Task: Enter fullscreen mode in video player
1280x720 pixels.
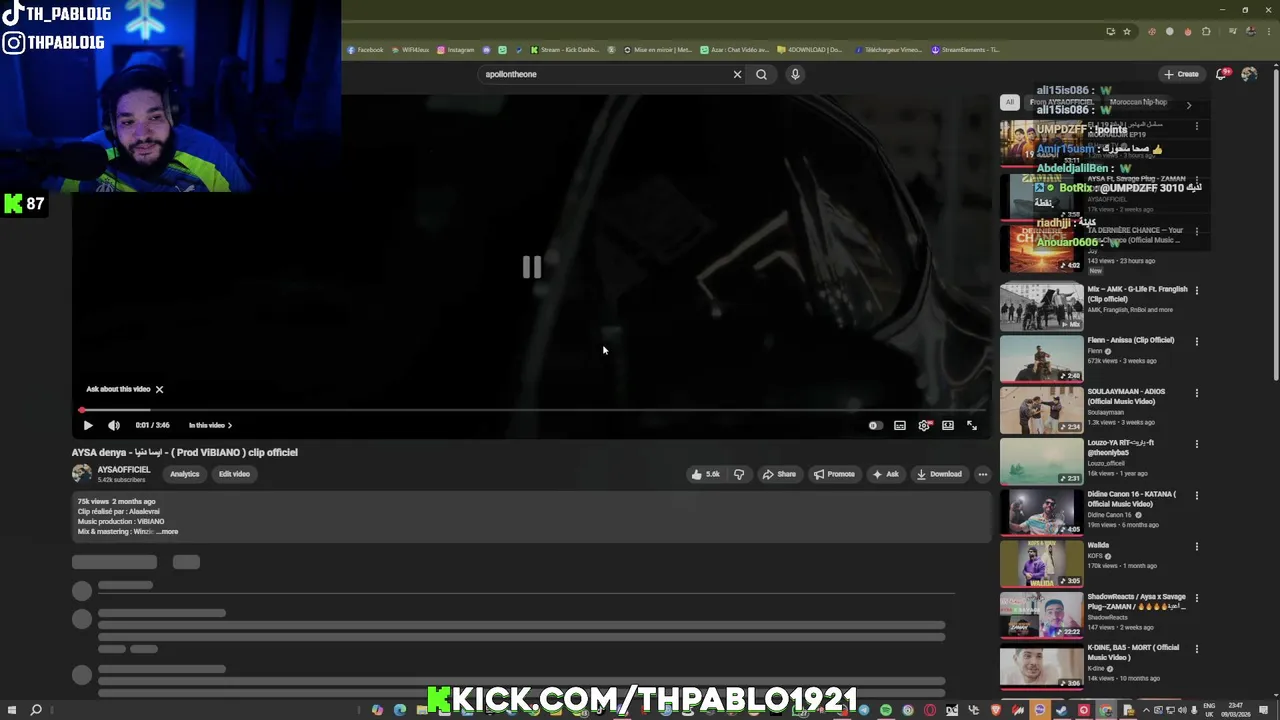Action: [x=972, y=425]
